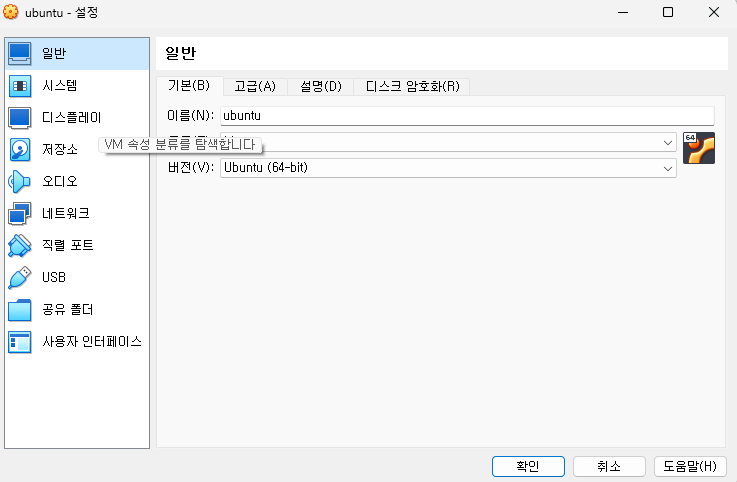This screenshot has width=737, height=482.
Task: Open the 저장소 disk icon
Action: tap(20, 150)
